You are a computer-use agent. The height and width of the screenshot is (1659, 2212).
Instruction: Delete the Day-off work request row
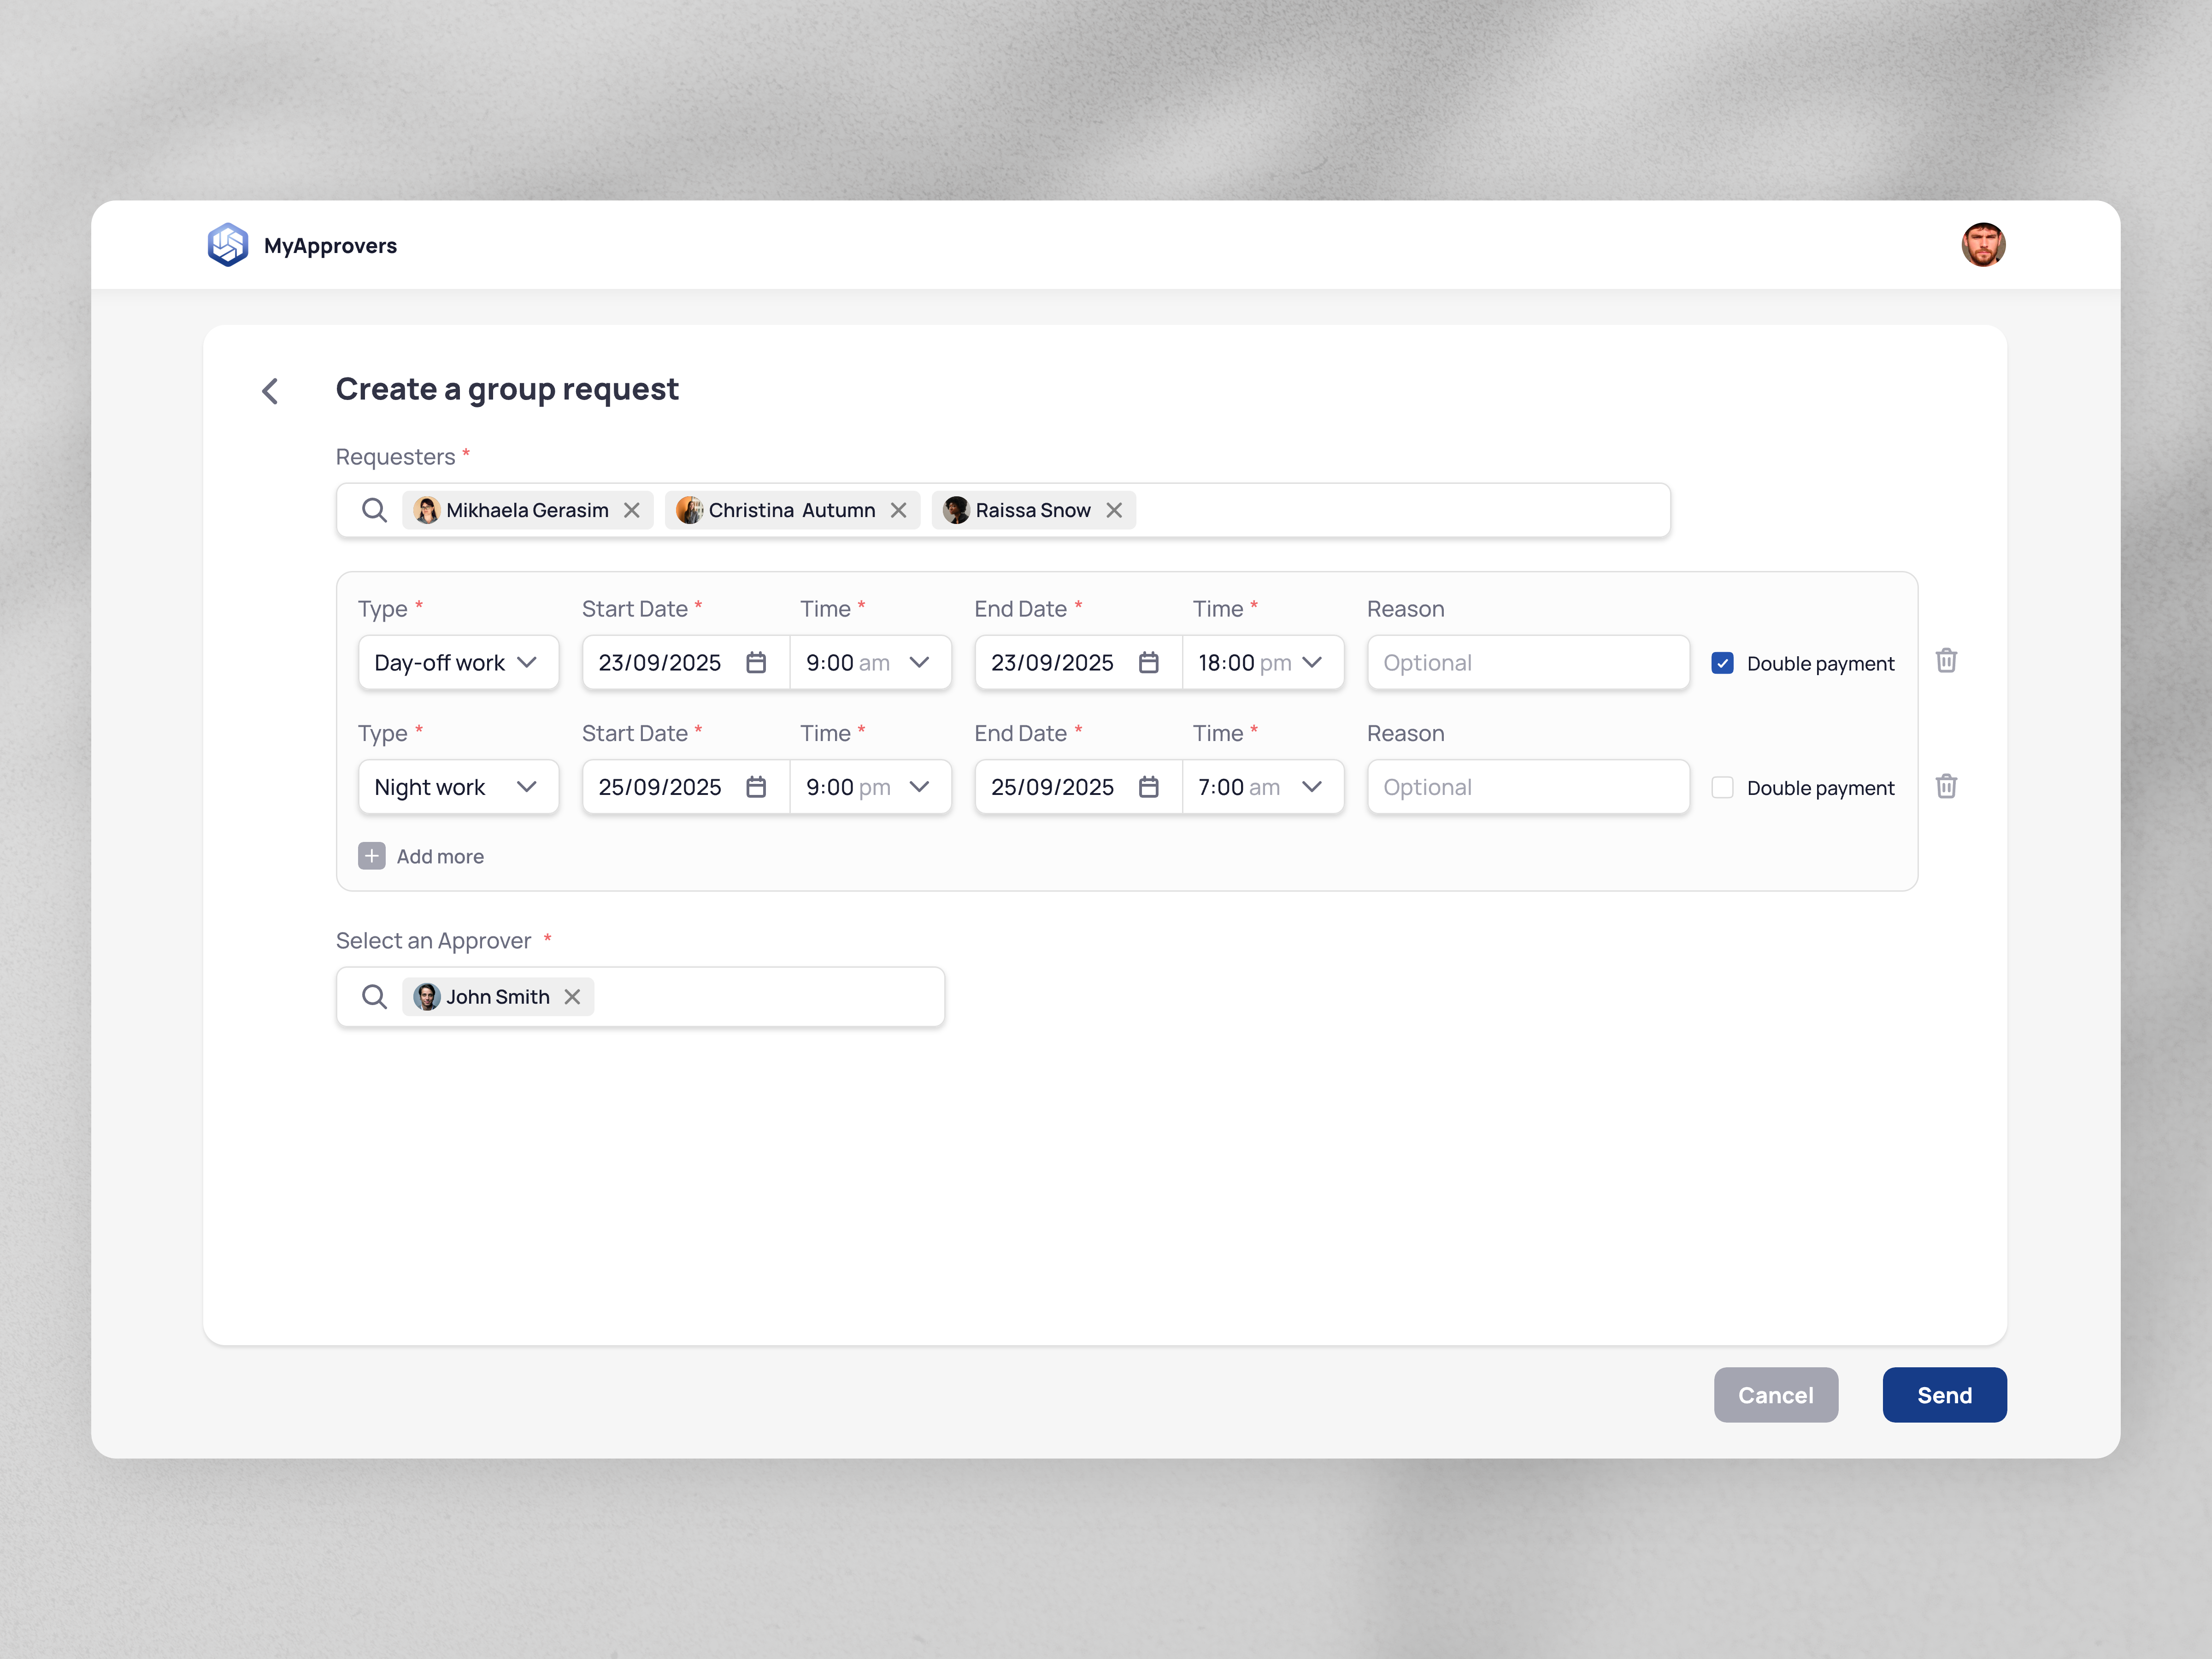click(x=1946, y=661)
